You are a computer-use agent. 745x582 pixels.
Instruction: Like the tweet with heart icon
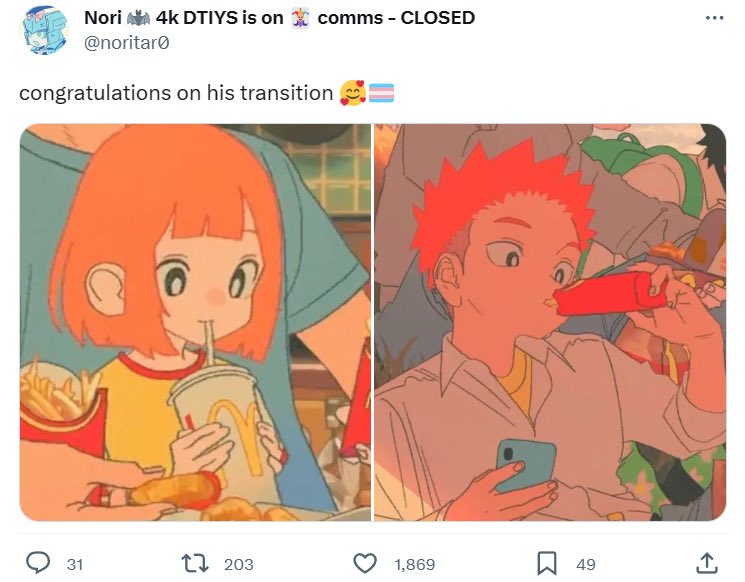(x=365, y=564)
